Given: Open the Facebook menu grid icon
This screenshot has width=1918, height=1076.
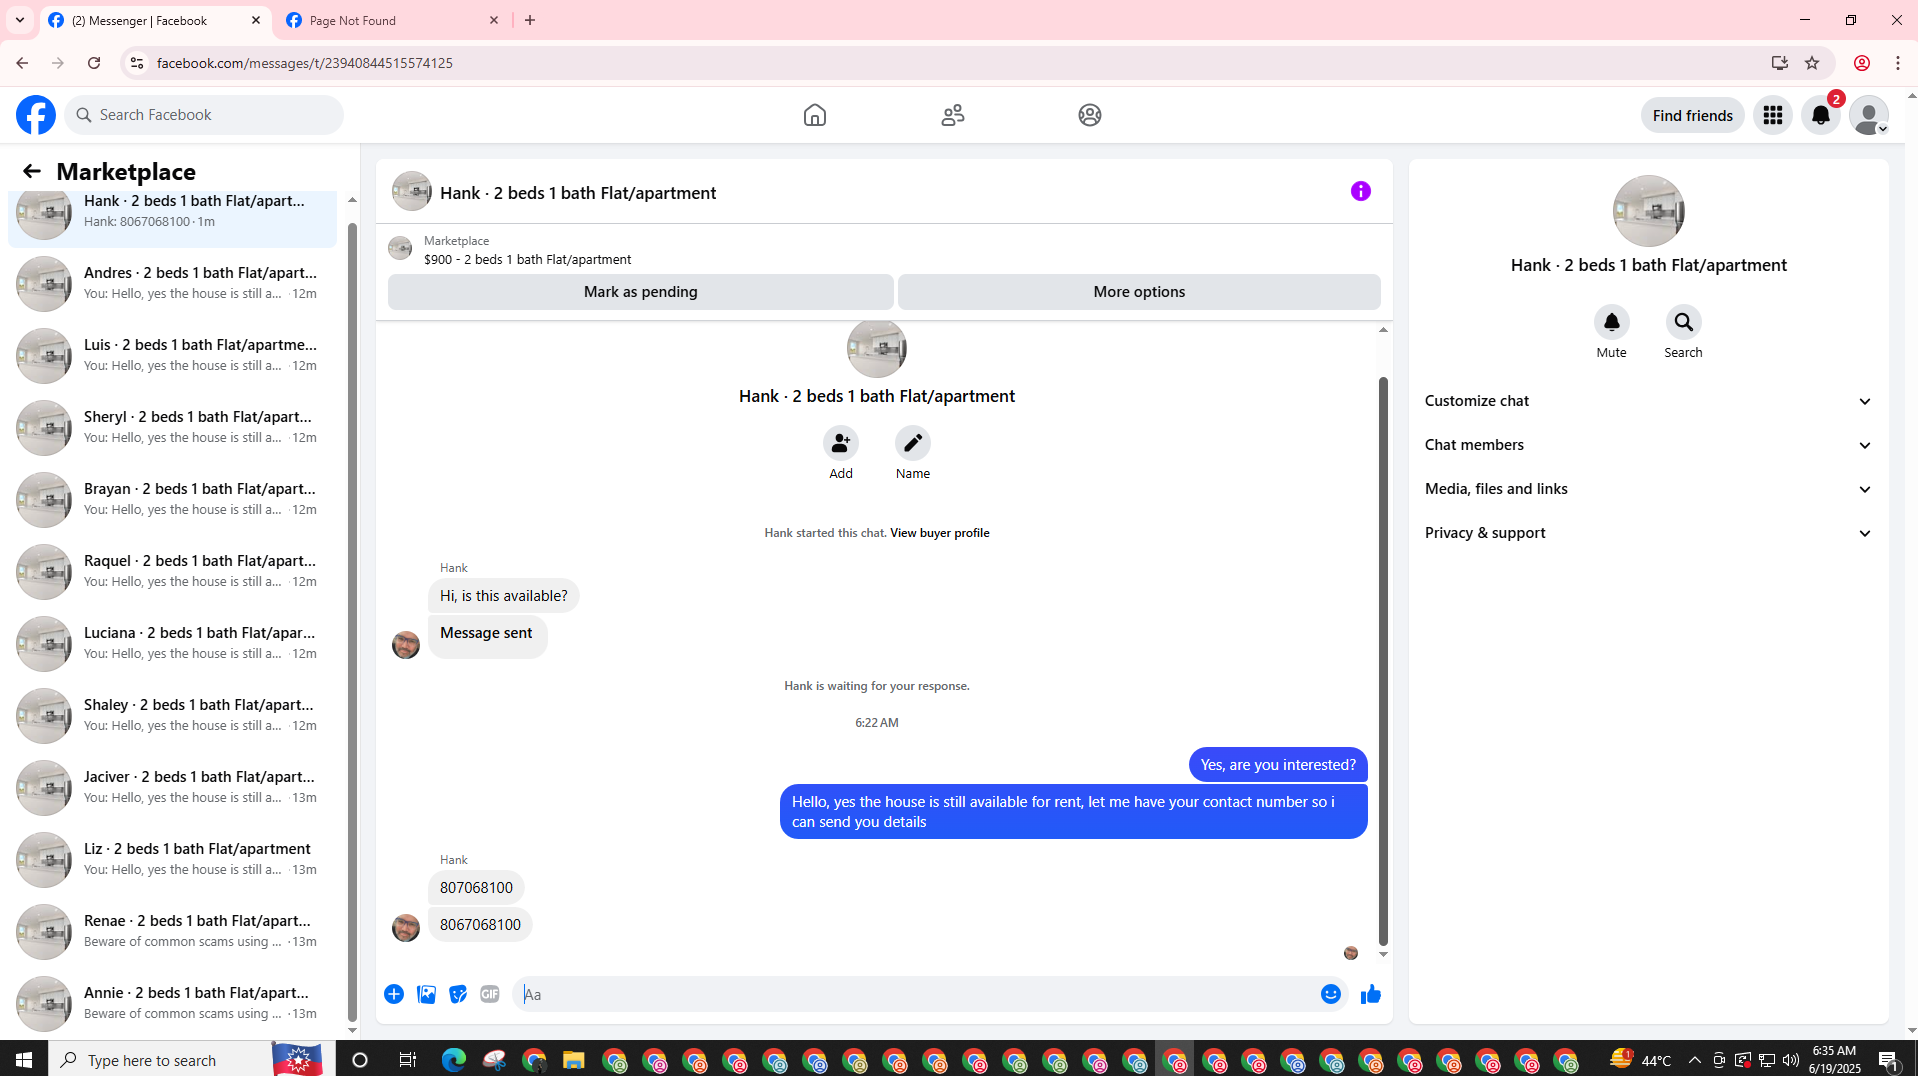Looking at the screenshot, I should click(x=1772, y=115).
